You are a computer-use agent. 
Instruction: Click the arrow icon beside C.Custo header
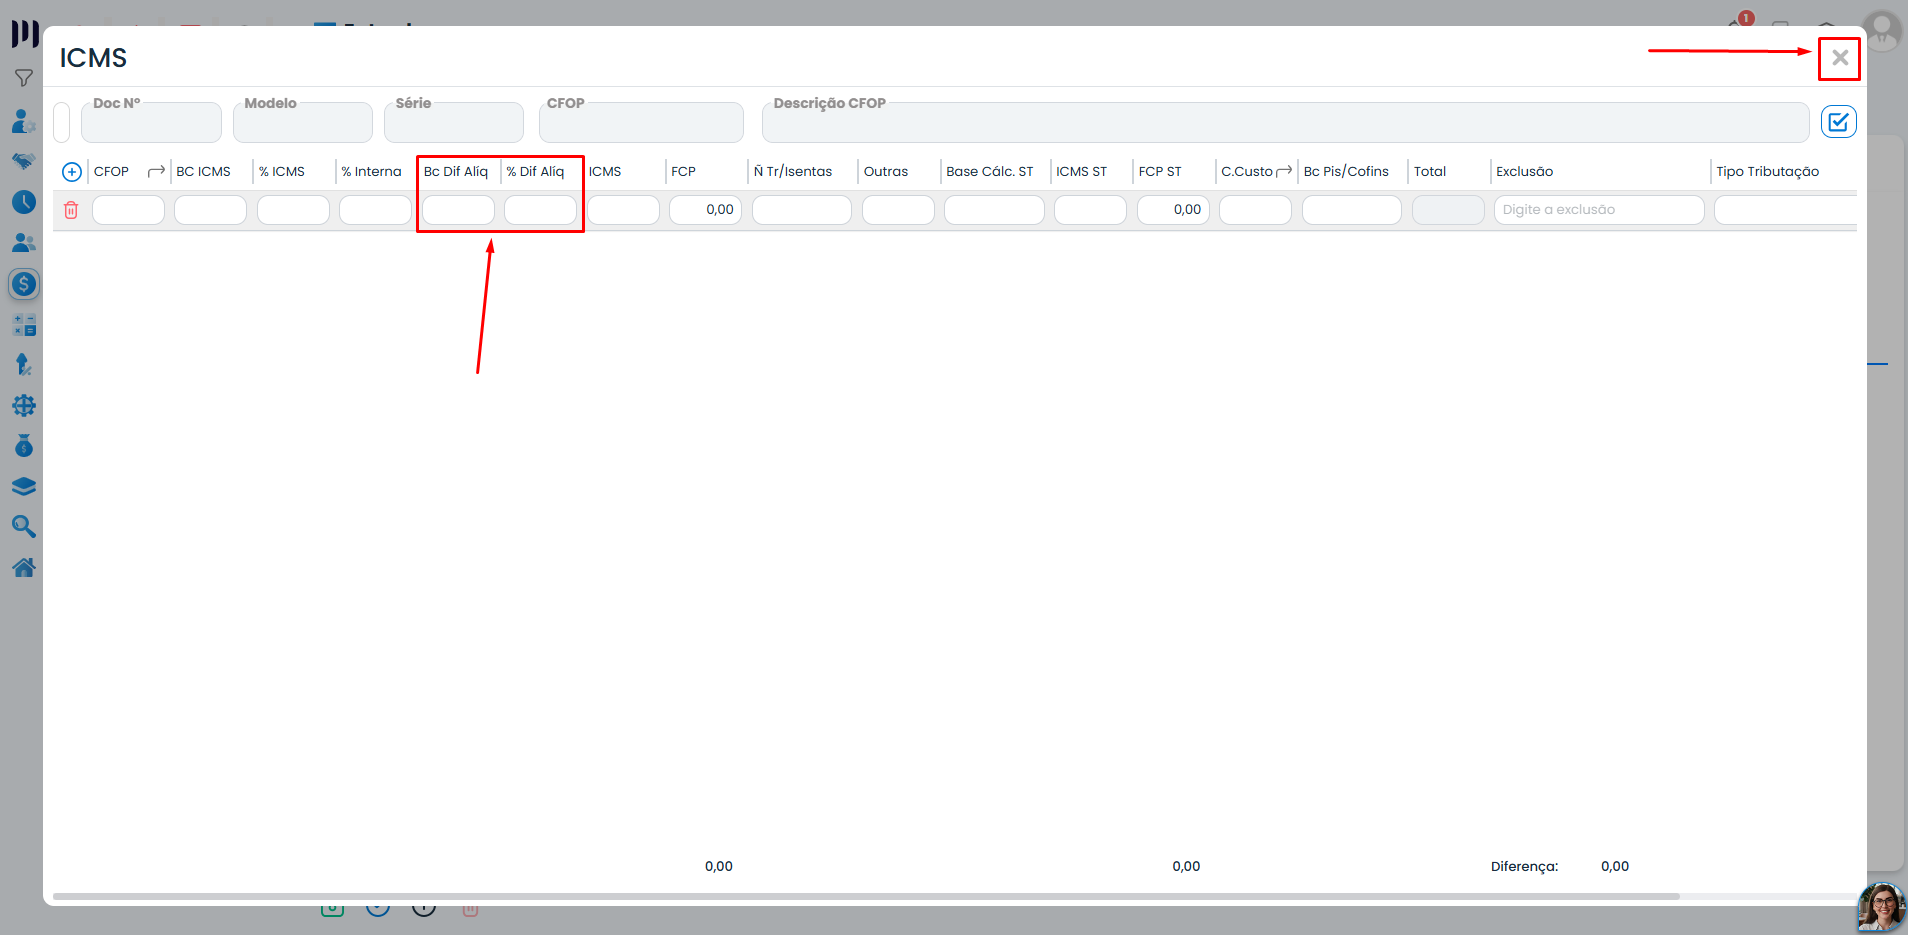pos(1284,172)
